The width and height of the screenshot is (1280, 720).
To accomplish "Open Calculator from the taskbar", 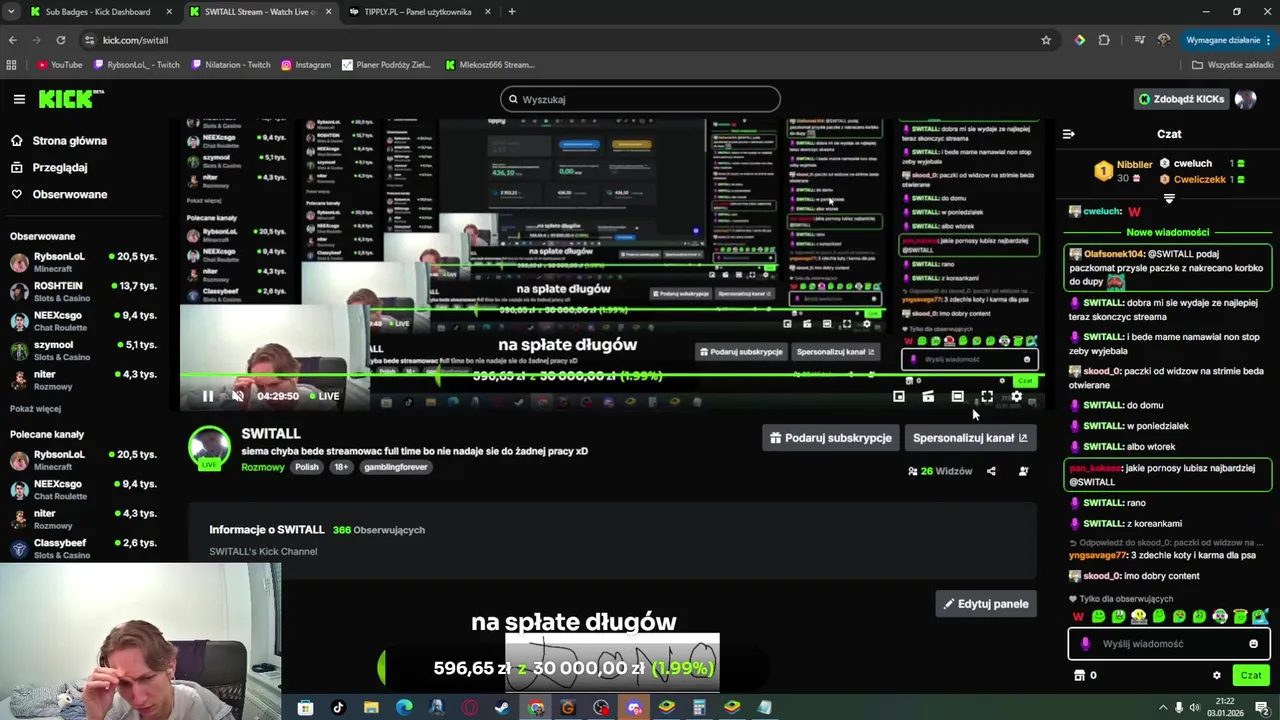I will click(x=699, y=708).
